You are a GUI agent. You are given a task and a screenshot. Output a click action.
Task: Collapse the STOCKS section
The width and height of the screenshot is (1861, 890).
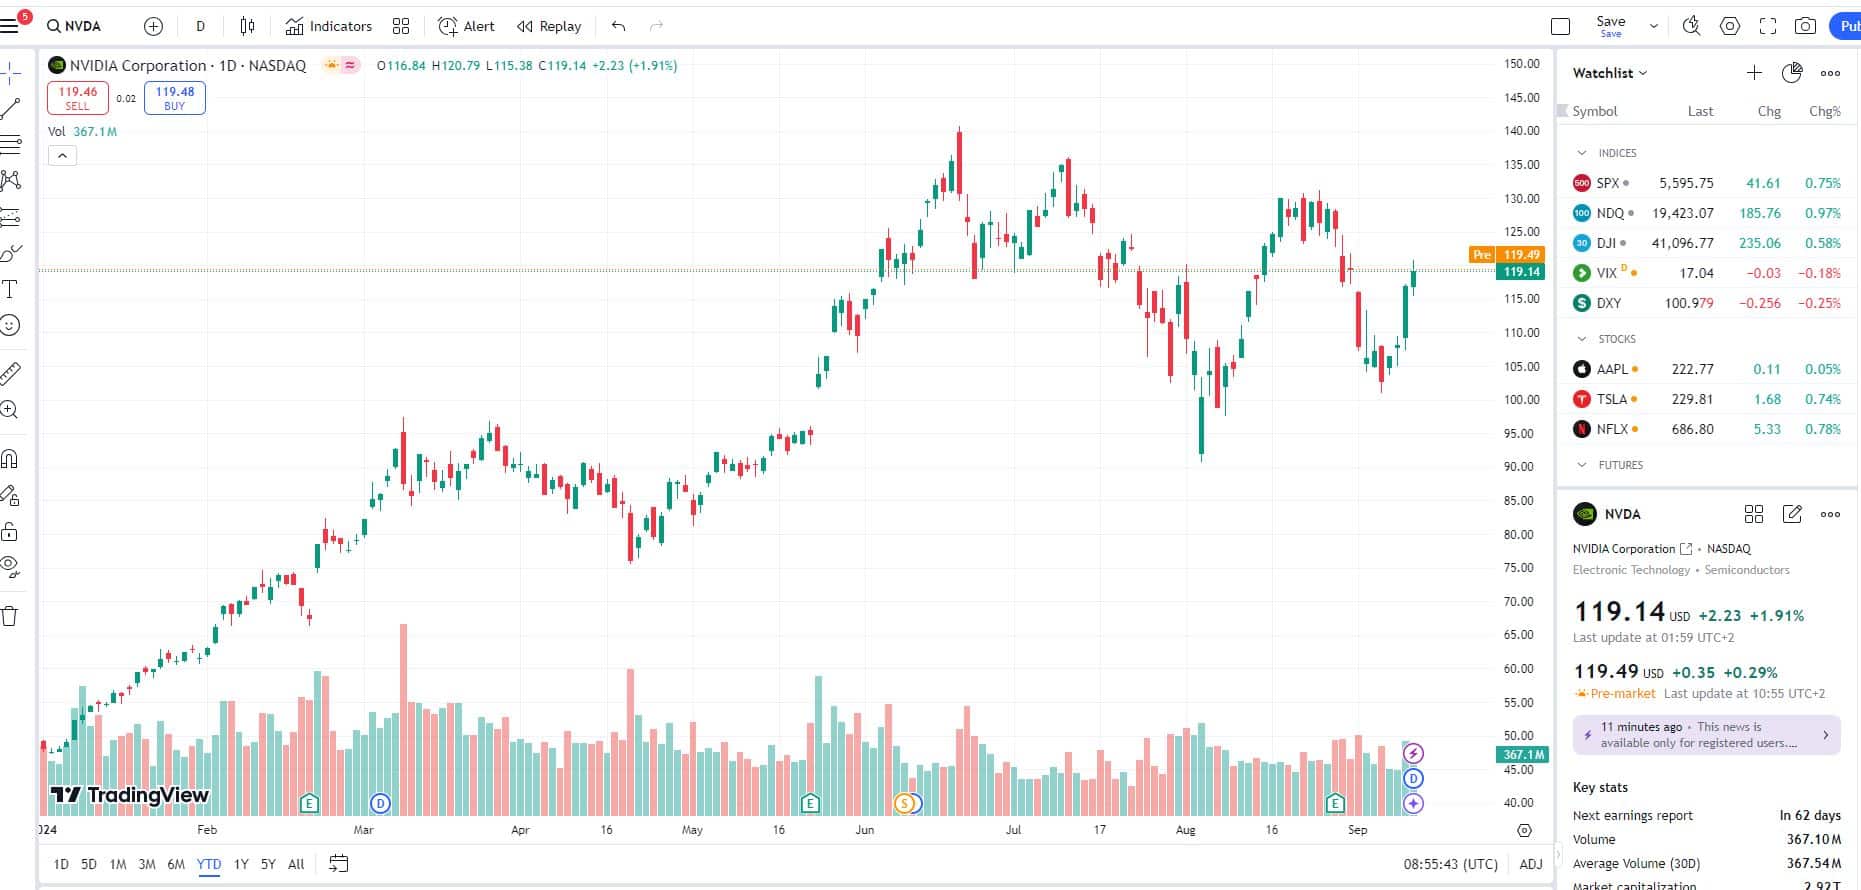1581,339
